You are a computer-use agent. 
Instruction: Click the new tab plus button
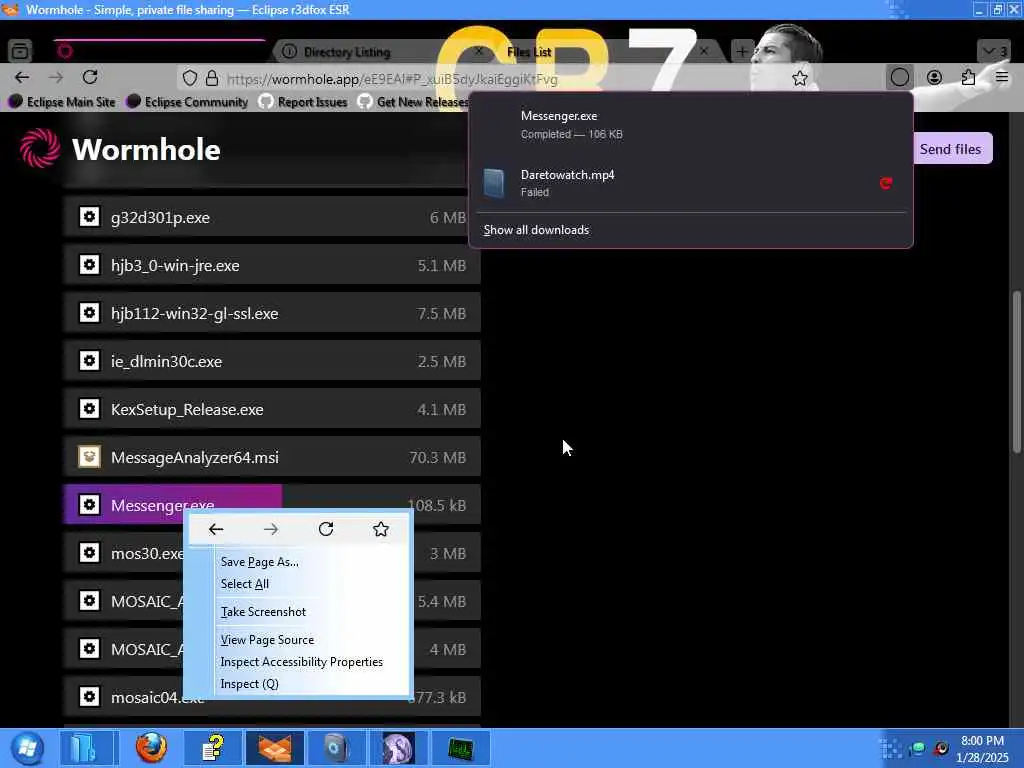tap(742, 51)
